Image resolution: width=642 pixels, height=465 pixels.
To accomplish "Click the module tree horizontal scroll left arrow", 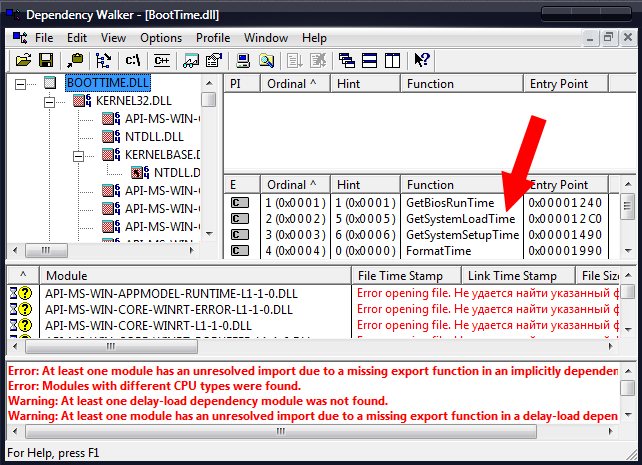I will [15, 250].
